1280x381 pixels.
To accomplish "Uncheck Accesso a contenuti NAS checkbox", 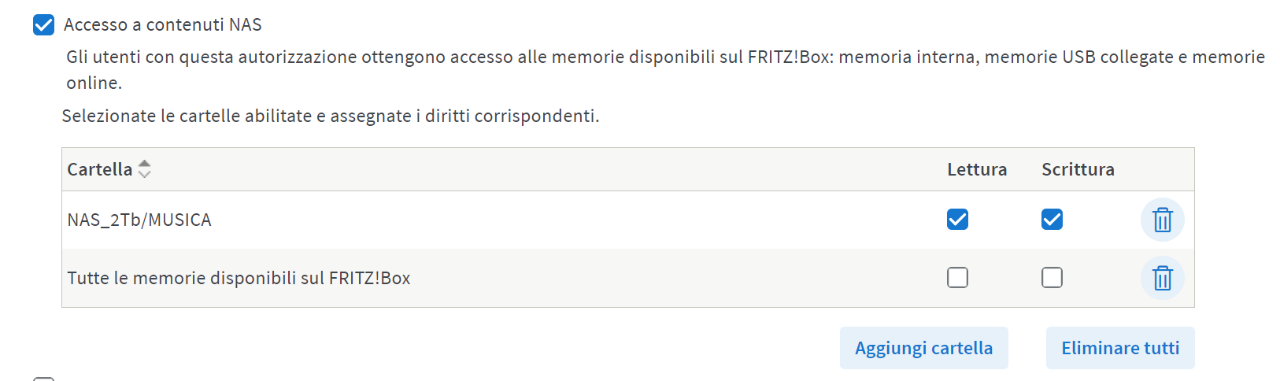I will point(43,25).
